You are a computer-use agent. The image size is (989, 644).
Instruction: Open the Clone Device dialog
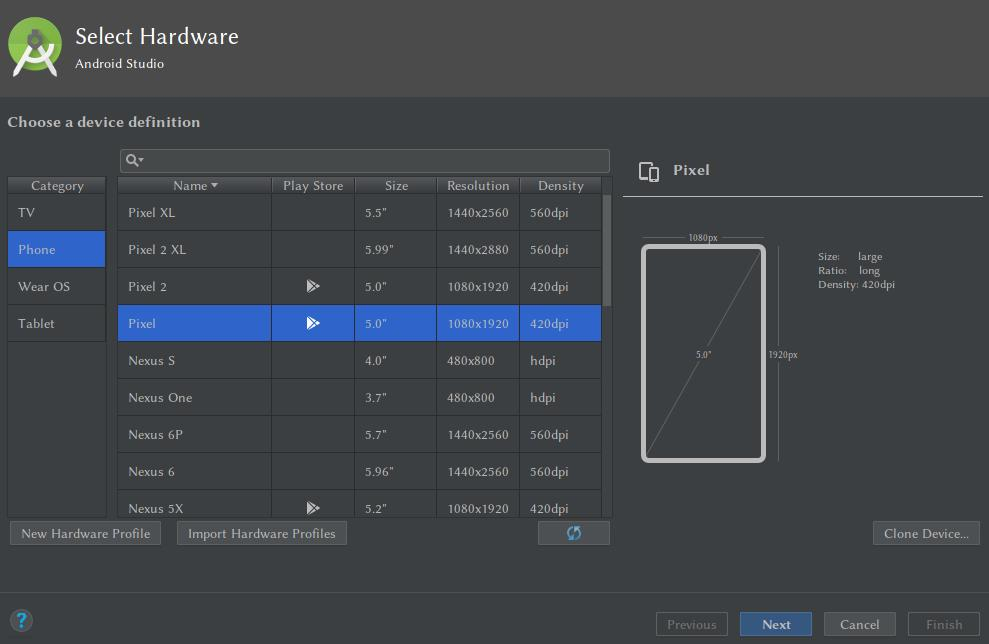click(x=926, y=533)
